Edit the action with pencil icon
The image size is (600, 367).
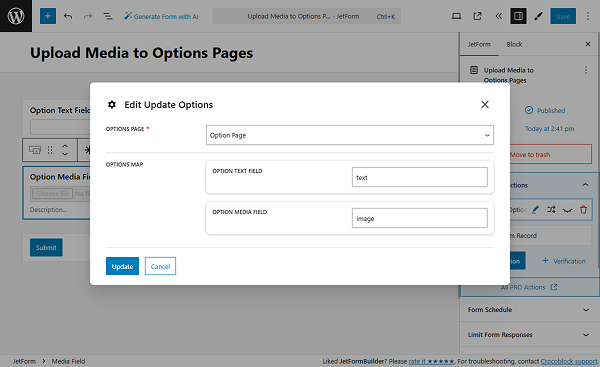pyautogui.click(x=535, y=209)
